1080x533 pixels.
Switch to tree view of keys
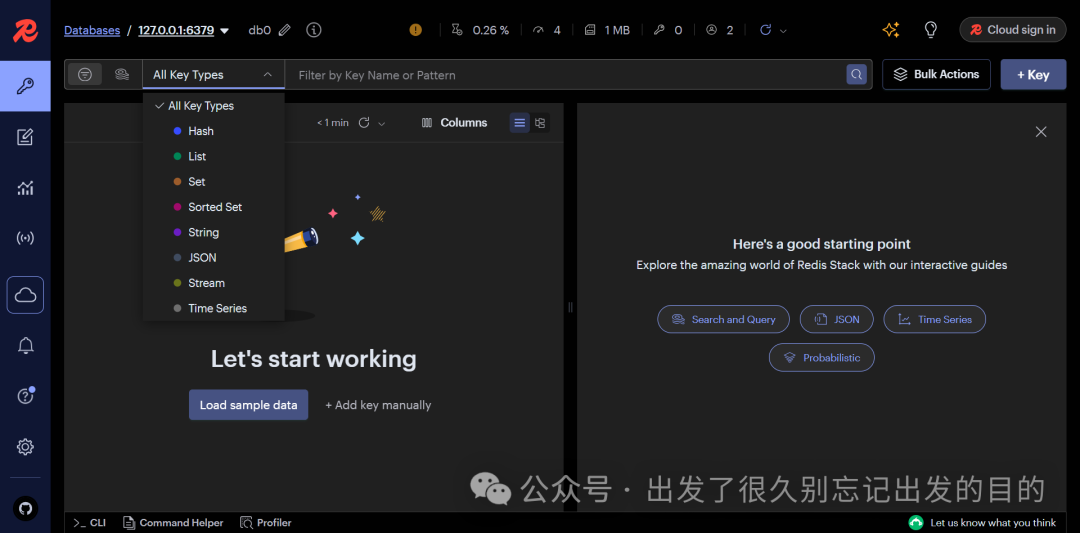click(x=540, y=123)
